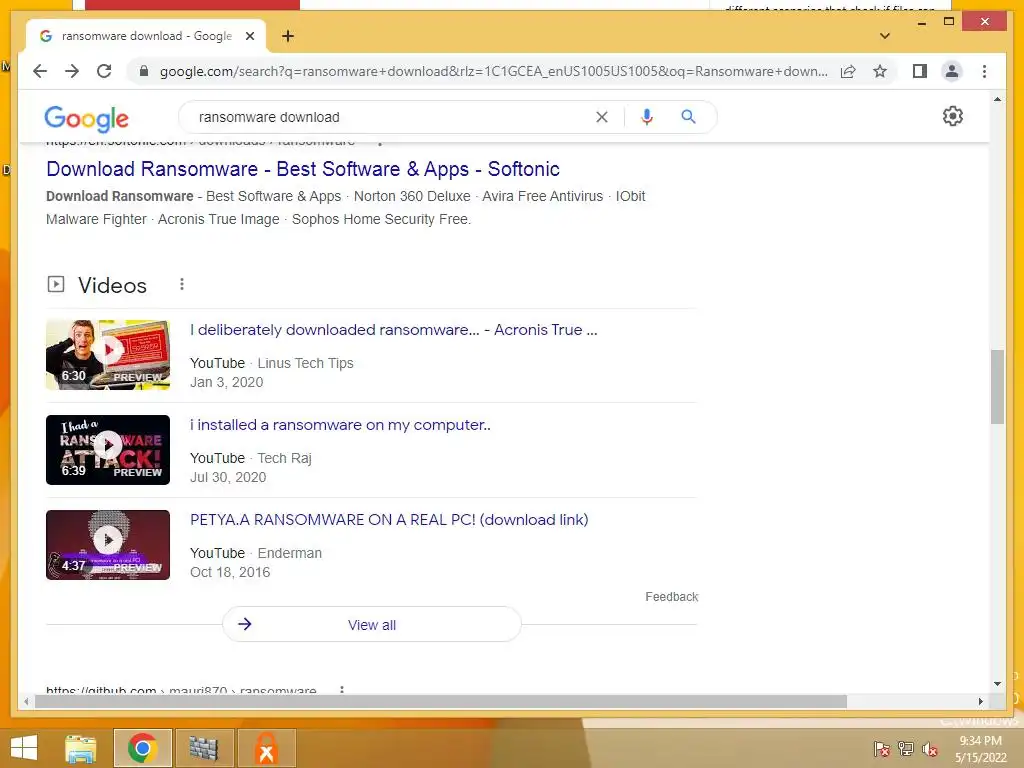This screenshot has height=768, width=1024.
Task: Play the Enderman PETYA.A video thumbnail
Action: [108, 545]
